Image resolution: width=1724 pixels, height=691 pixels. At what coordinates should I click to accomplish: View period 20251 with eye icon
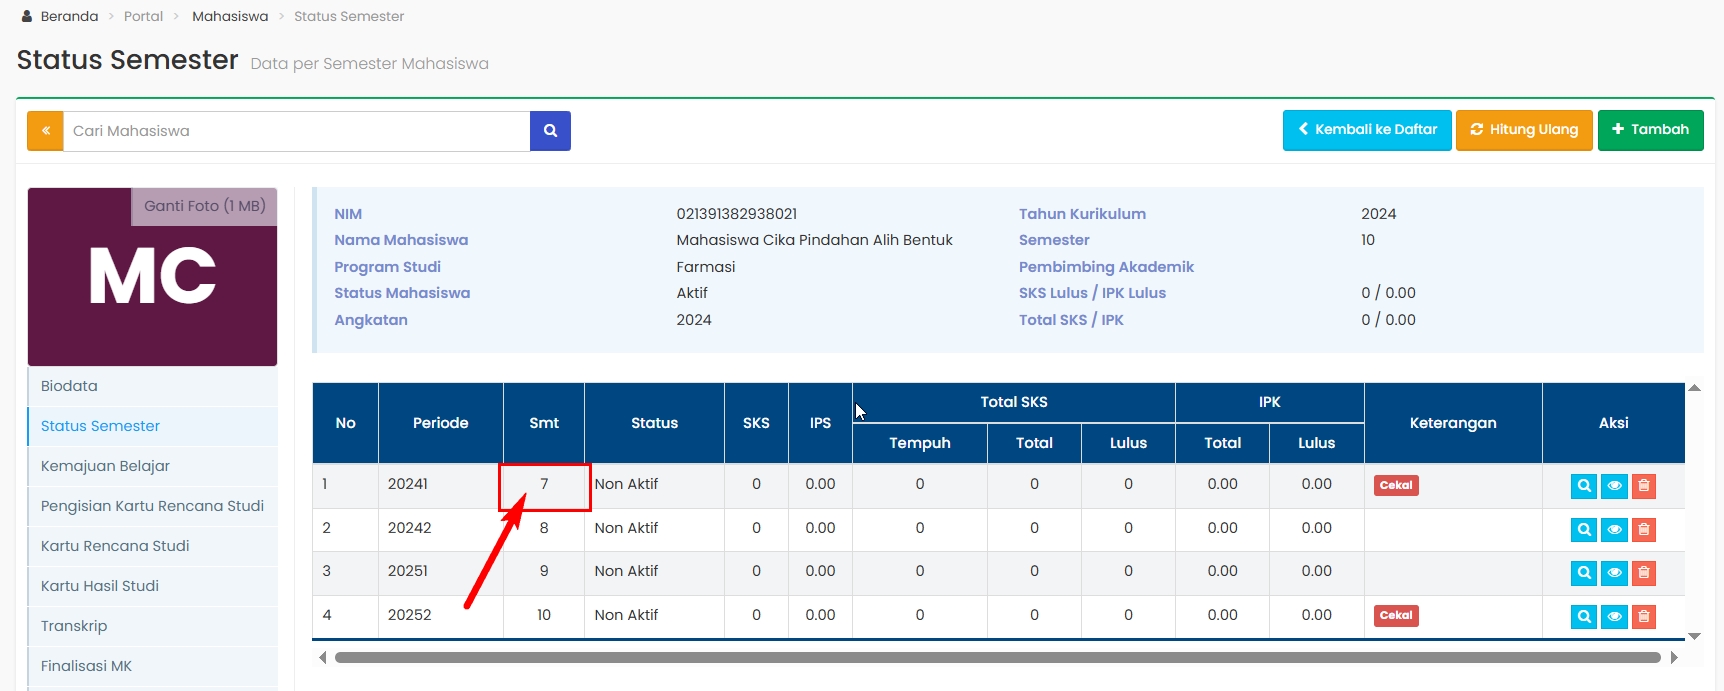click(x=1614, y=573)
